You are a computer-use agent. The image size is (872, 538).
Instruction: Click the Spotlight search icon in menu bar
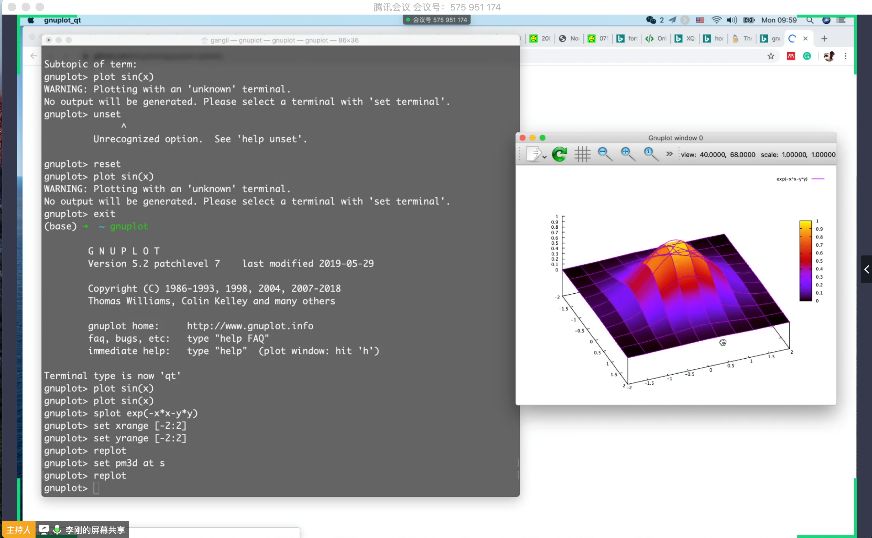809,19
